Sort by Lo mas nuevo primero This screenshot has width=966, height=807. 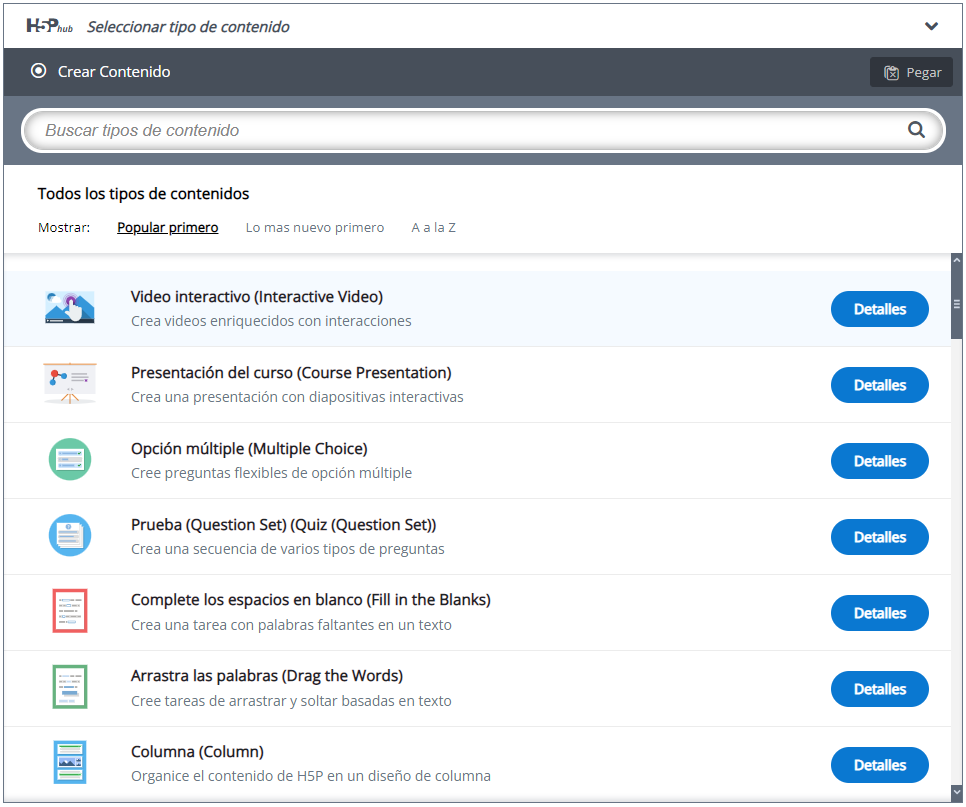pyautogui.click(x=315, y=228)
